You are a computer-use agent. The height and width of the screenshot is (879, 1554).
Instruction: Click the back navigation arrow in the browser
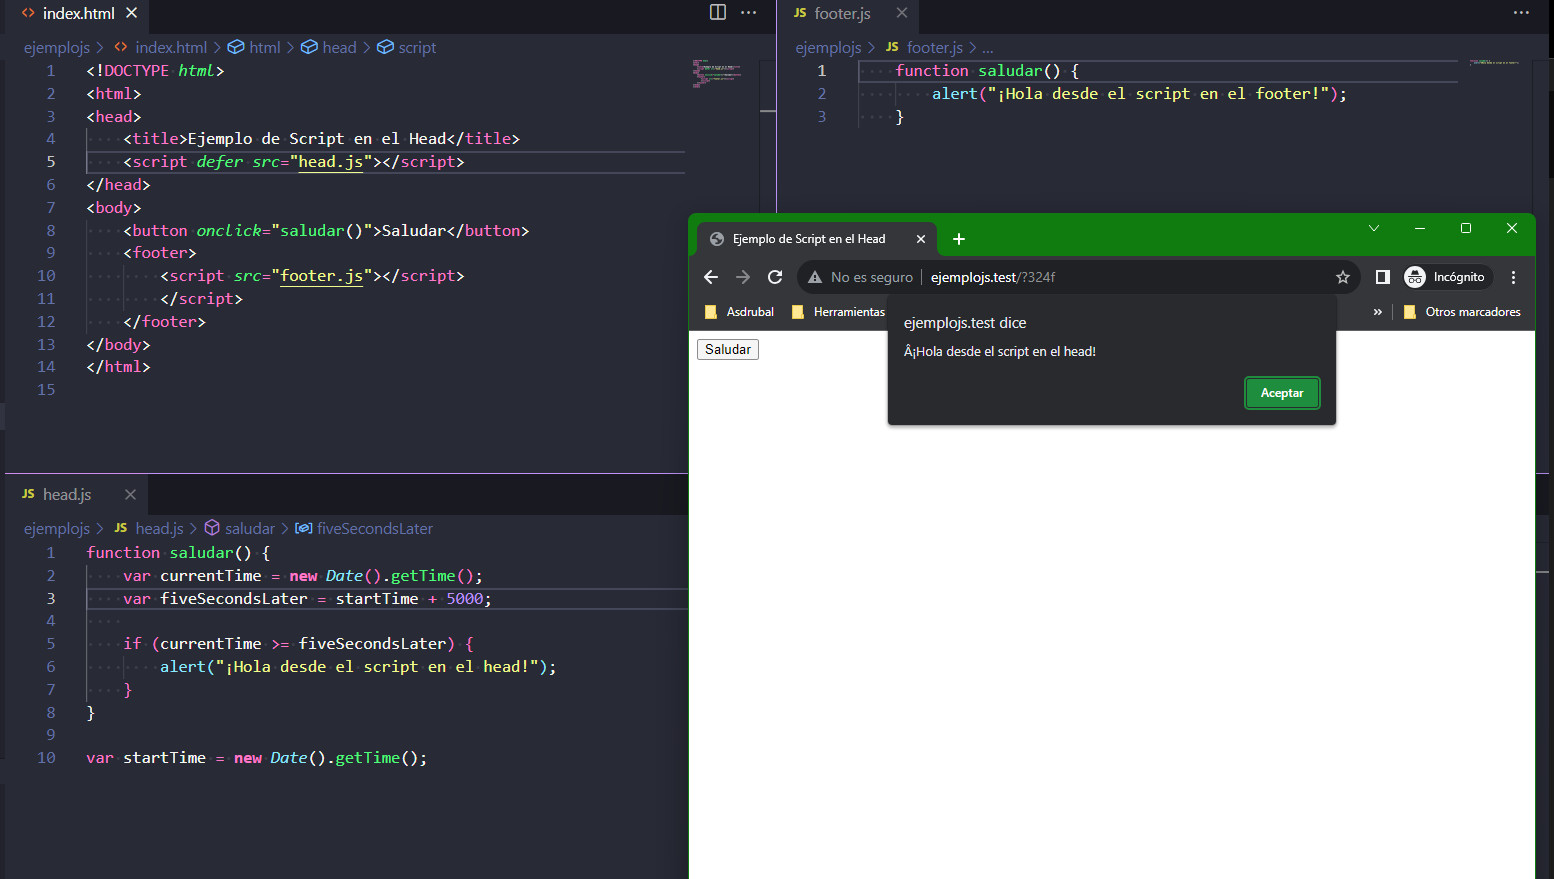click(711, 277)
